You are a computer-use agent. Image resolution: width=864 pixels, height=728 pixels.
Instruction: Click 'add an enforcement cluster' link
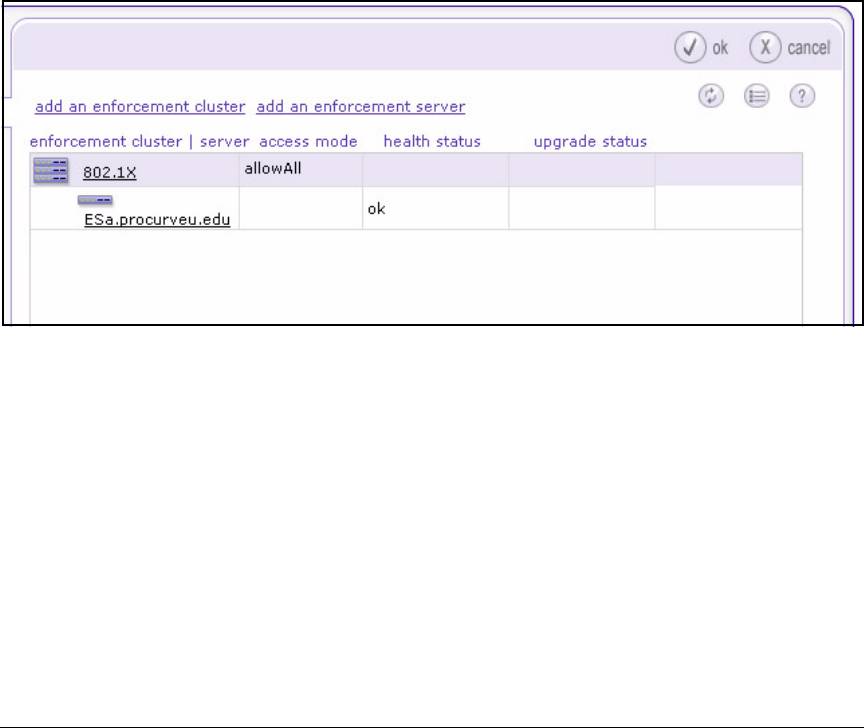pyautogui.click(x=140, y=106)
